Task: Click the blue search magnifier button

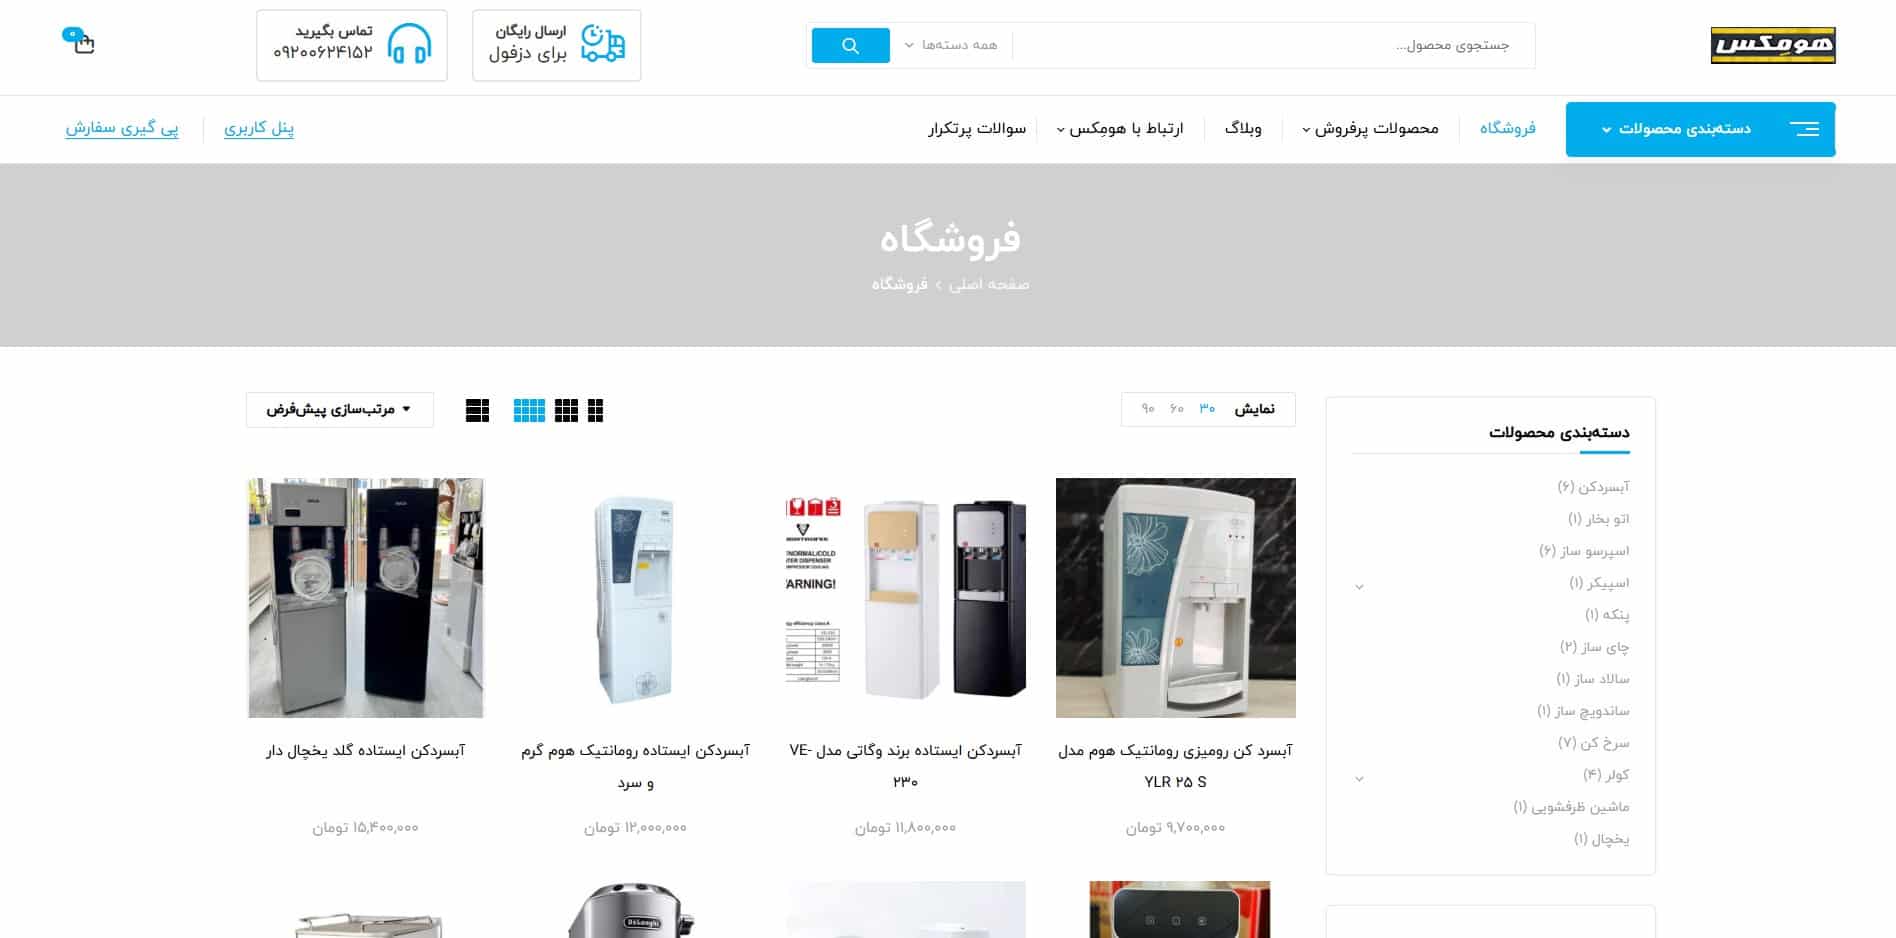Action: 850,46
